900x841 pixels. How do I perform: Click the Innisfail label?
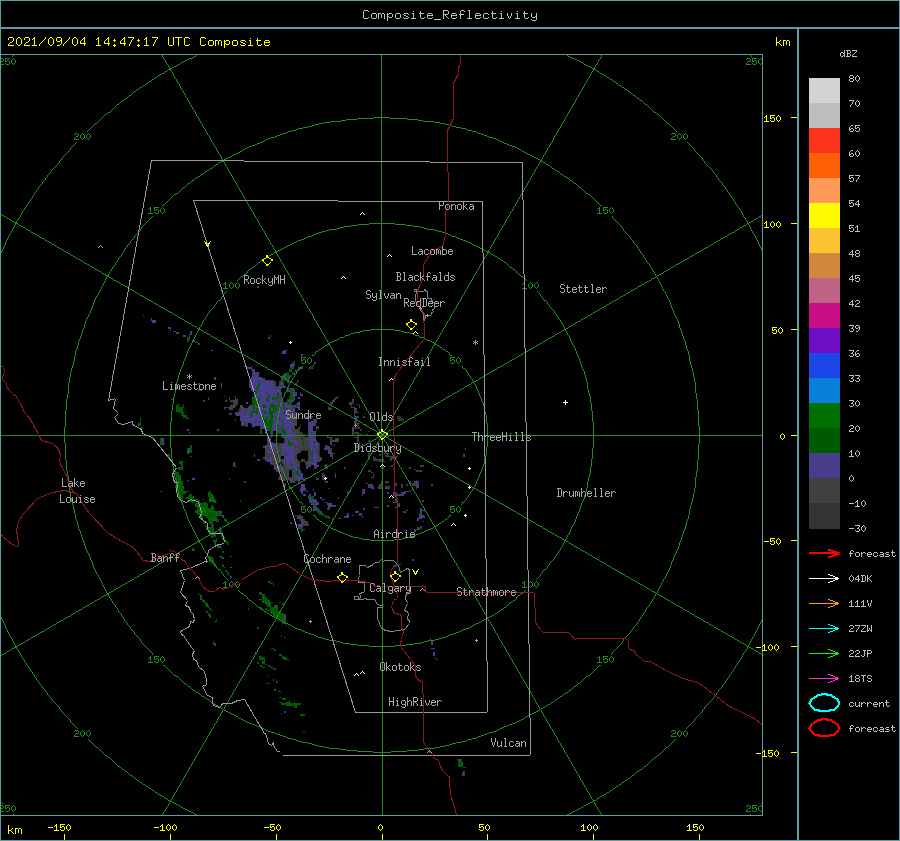pos(404,362)
